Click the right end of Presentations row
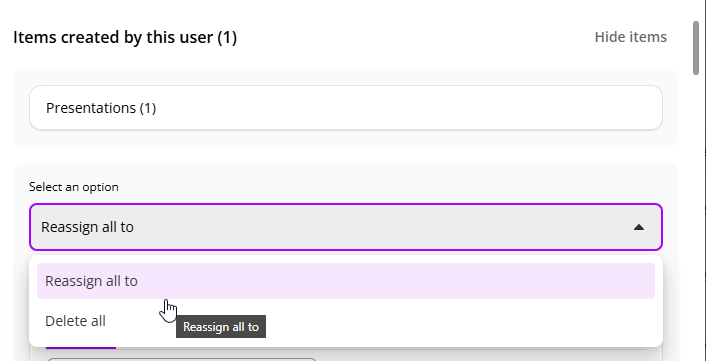The width and height of the screenshot is (706, 361). click(630, 108)
